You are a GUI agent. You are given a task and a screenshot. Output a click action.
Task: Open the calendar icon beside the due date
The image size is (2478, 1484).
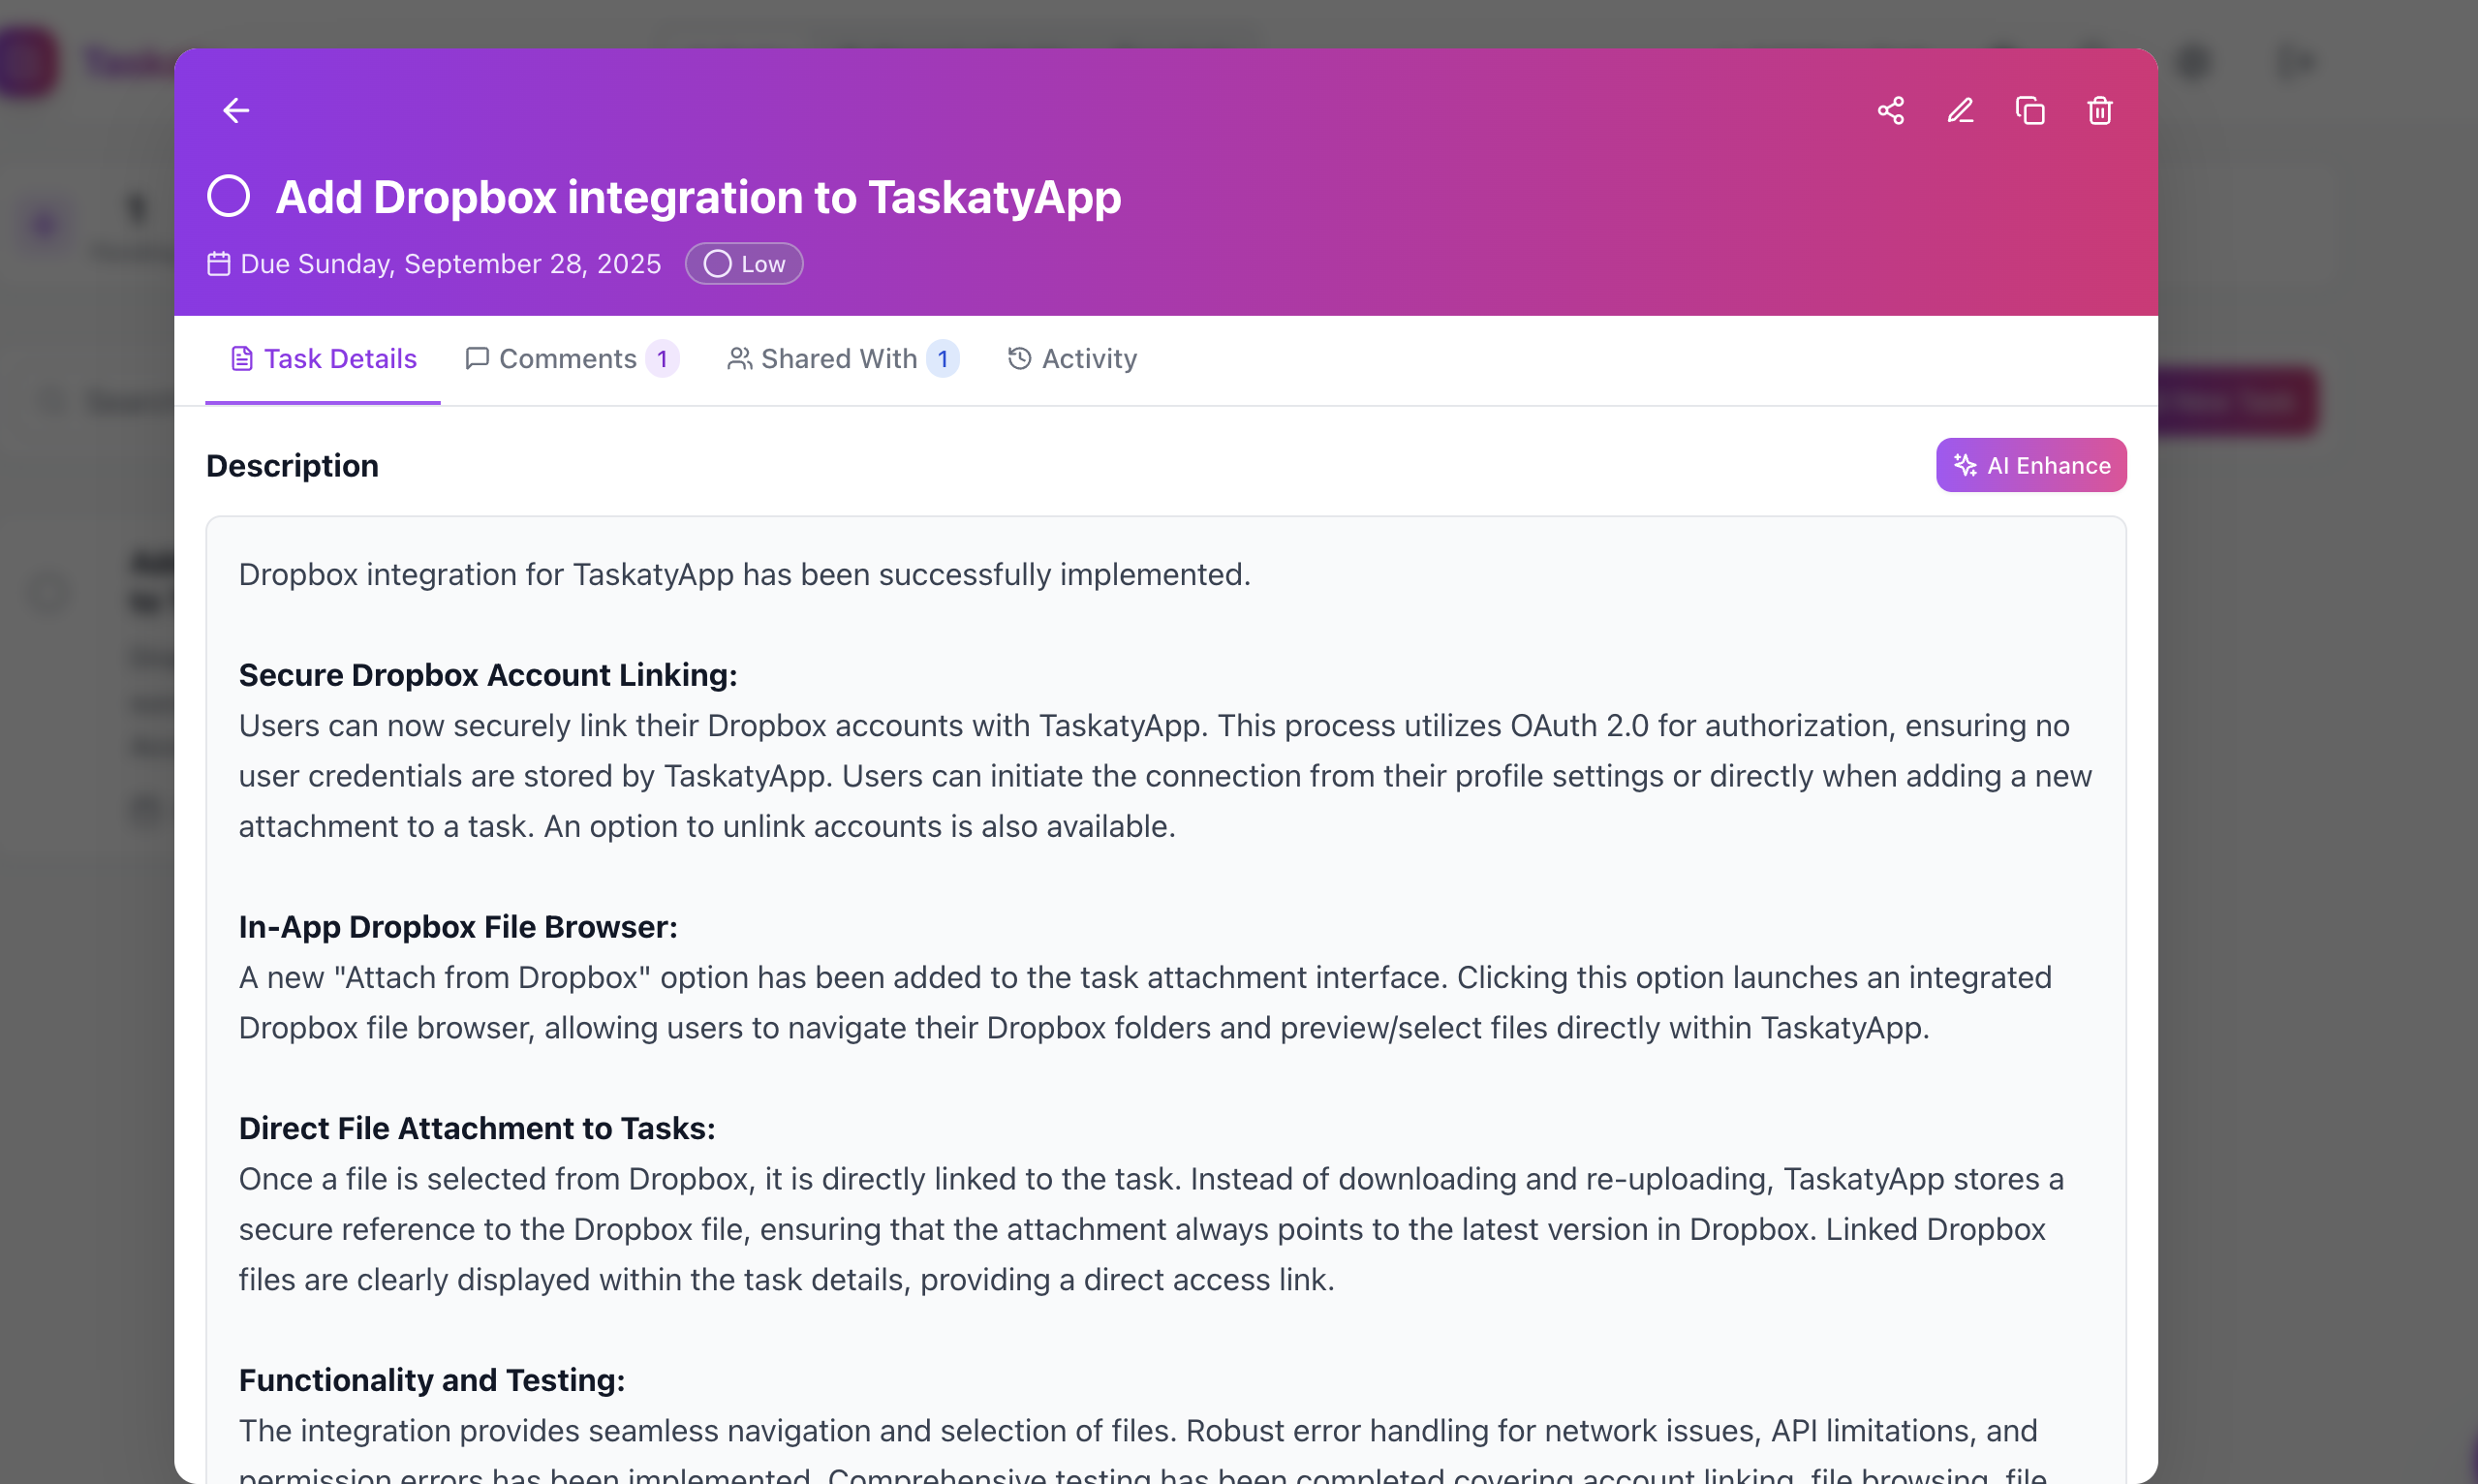coord(219,264)
